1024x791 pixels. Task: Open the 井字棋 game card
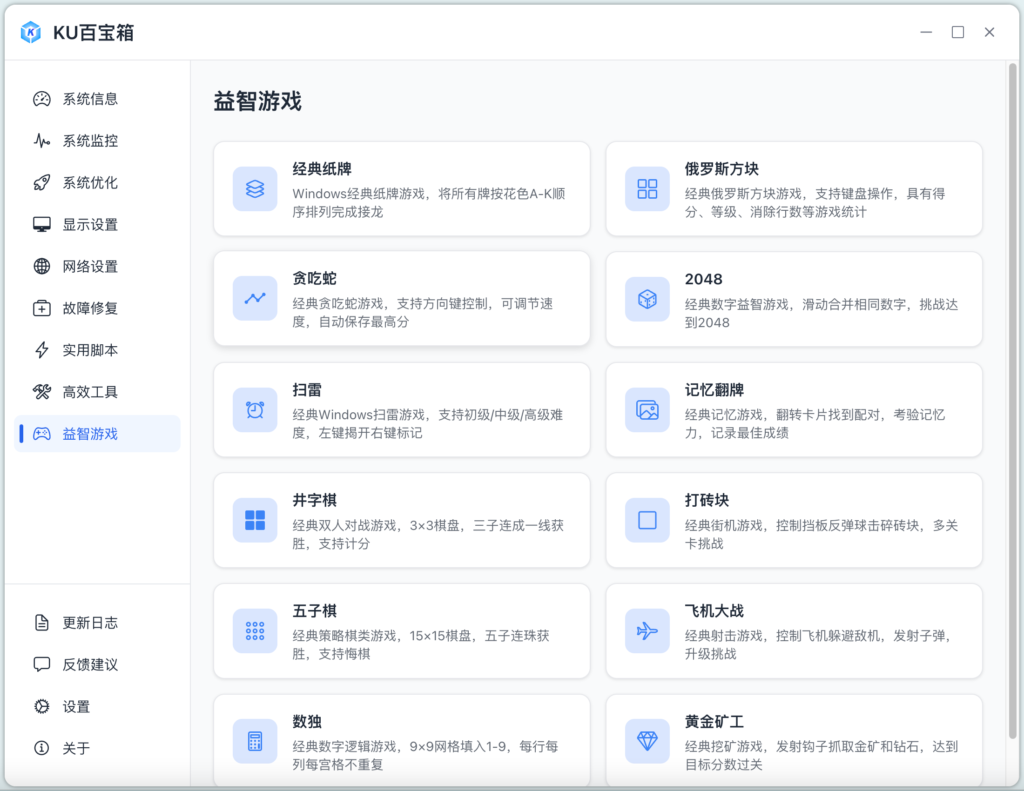click(x=402, y=521)
